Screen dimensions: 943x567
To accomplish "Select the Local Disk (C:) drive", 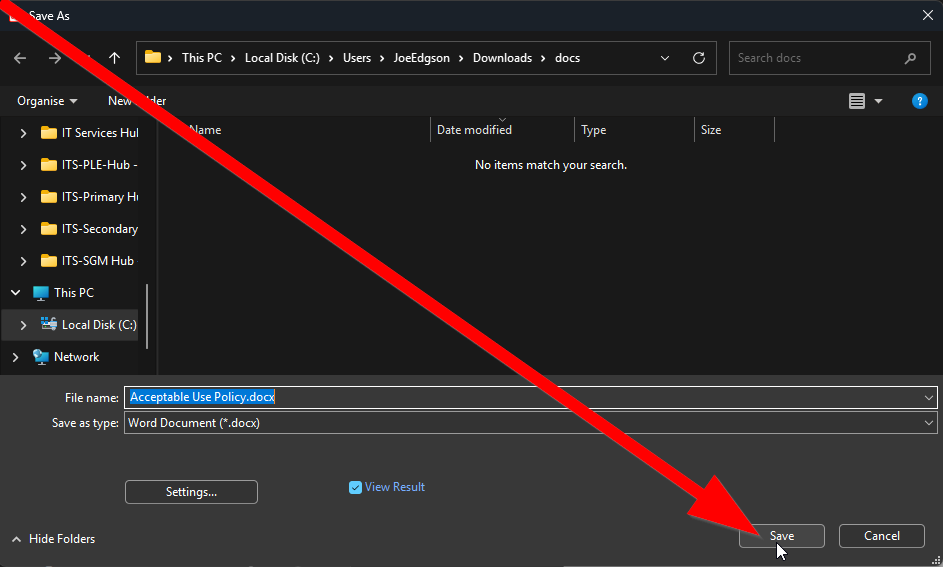I will [x=98, y=325].
